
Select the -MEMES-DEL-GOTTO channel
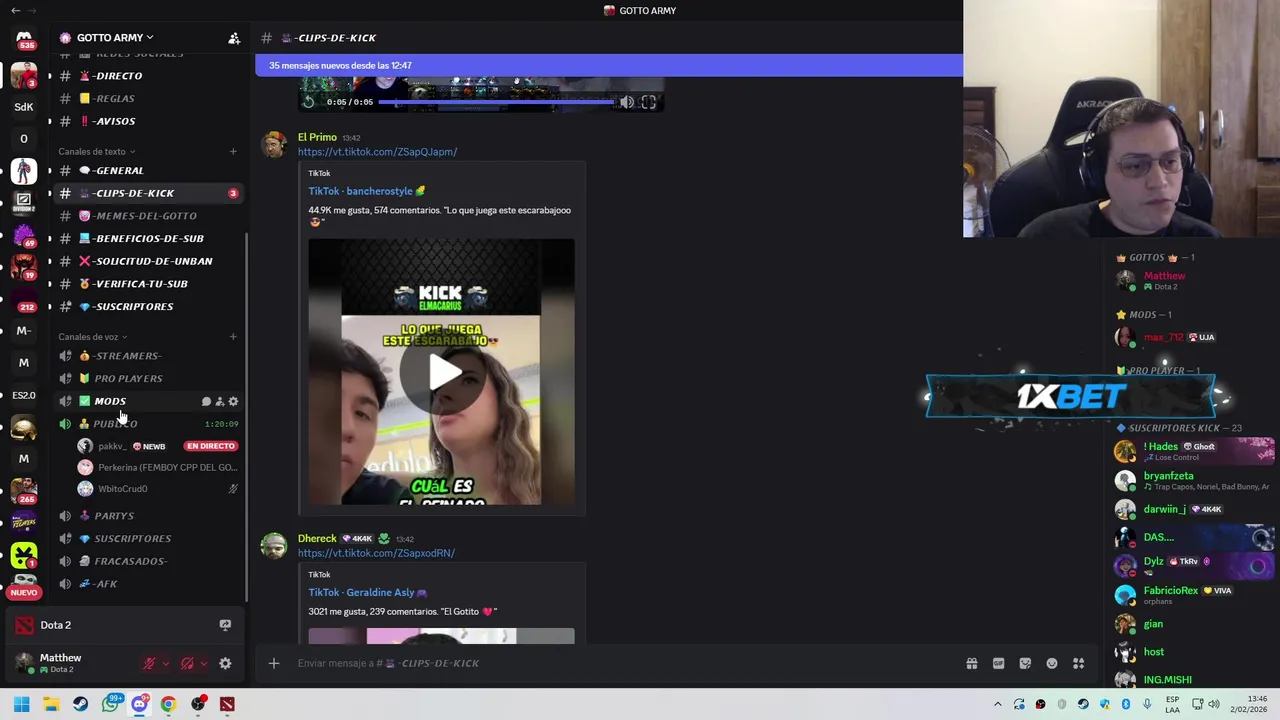(147, 215)
